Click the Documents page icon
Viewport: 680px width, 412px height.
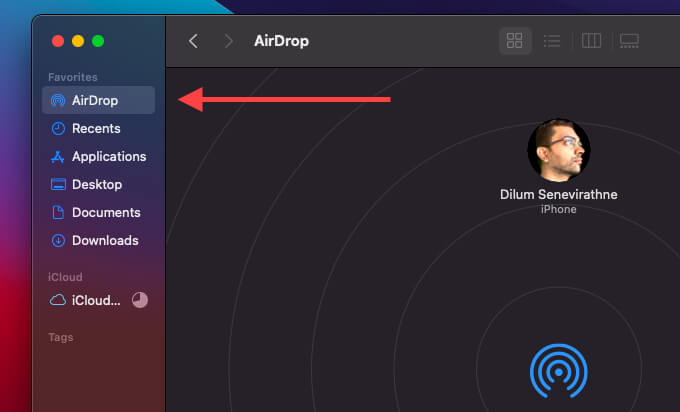[58, 213]
